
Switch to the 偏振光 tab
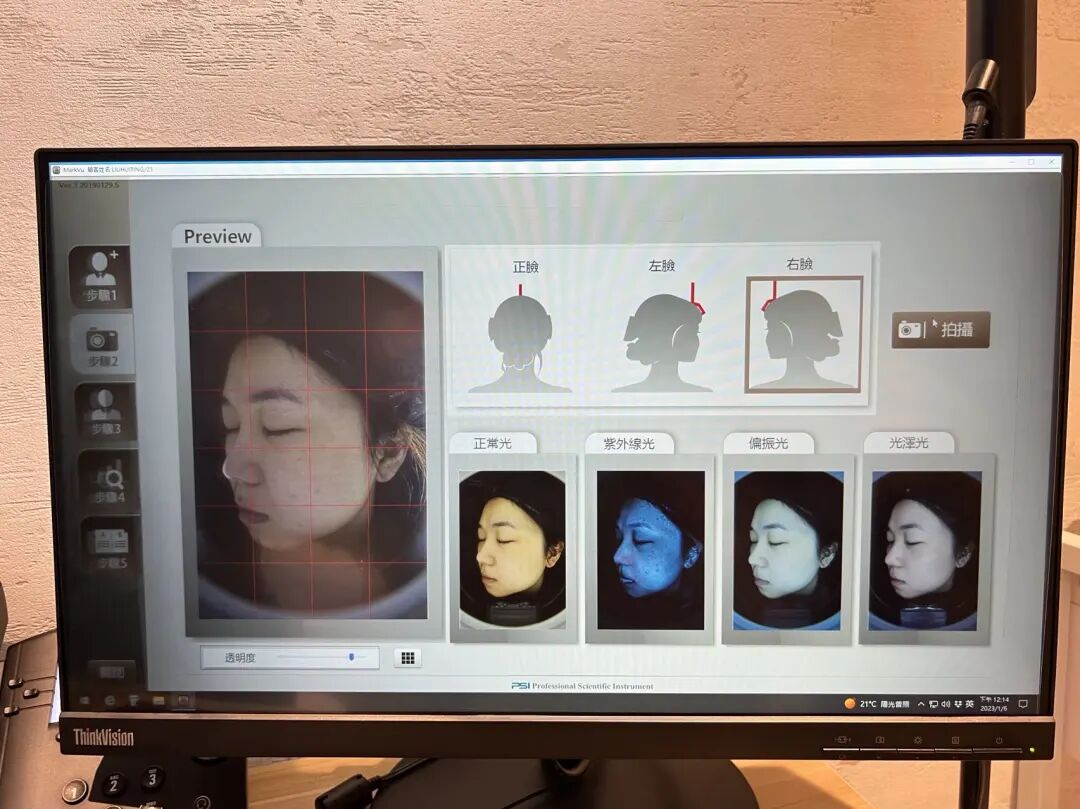pos(768,443)
